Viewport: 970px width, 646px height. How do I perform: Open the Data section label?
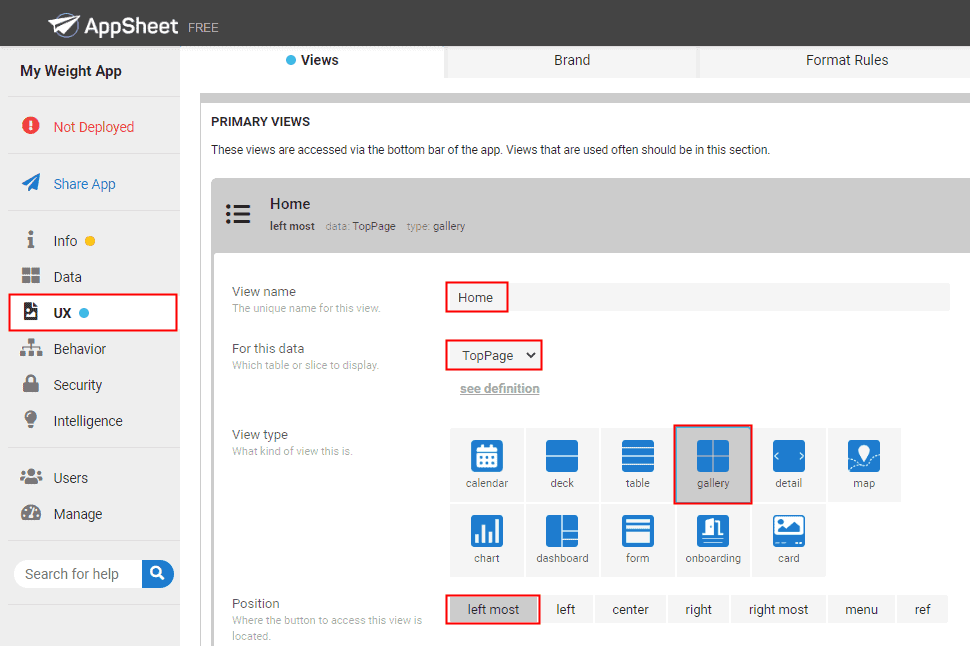(67, 277)
